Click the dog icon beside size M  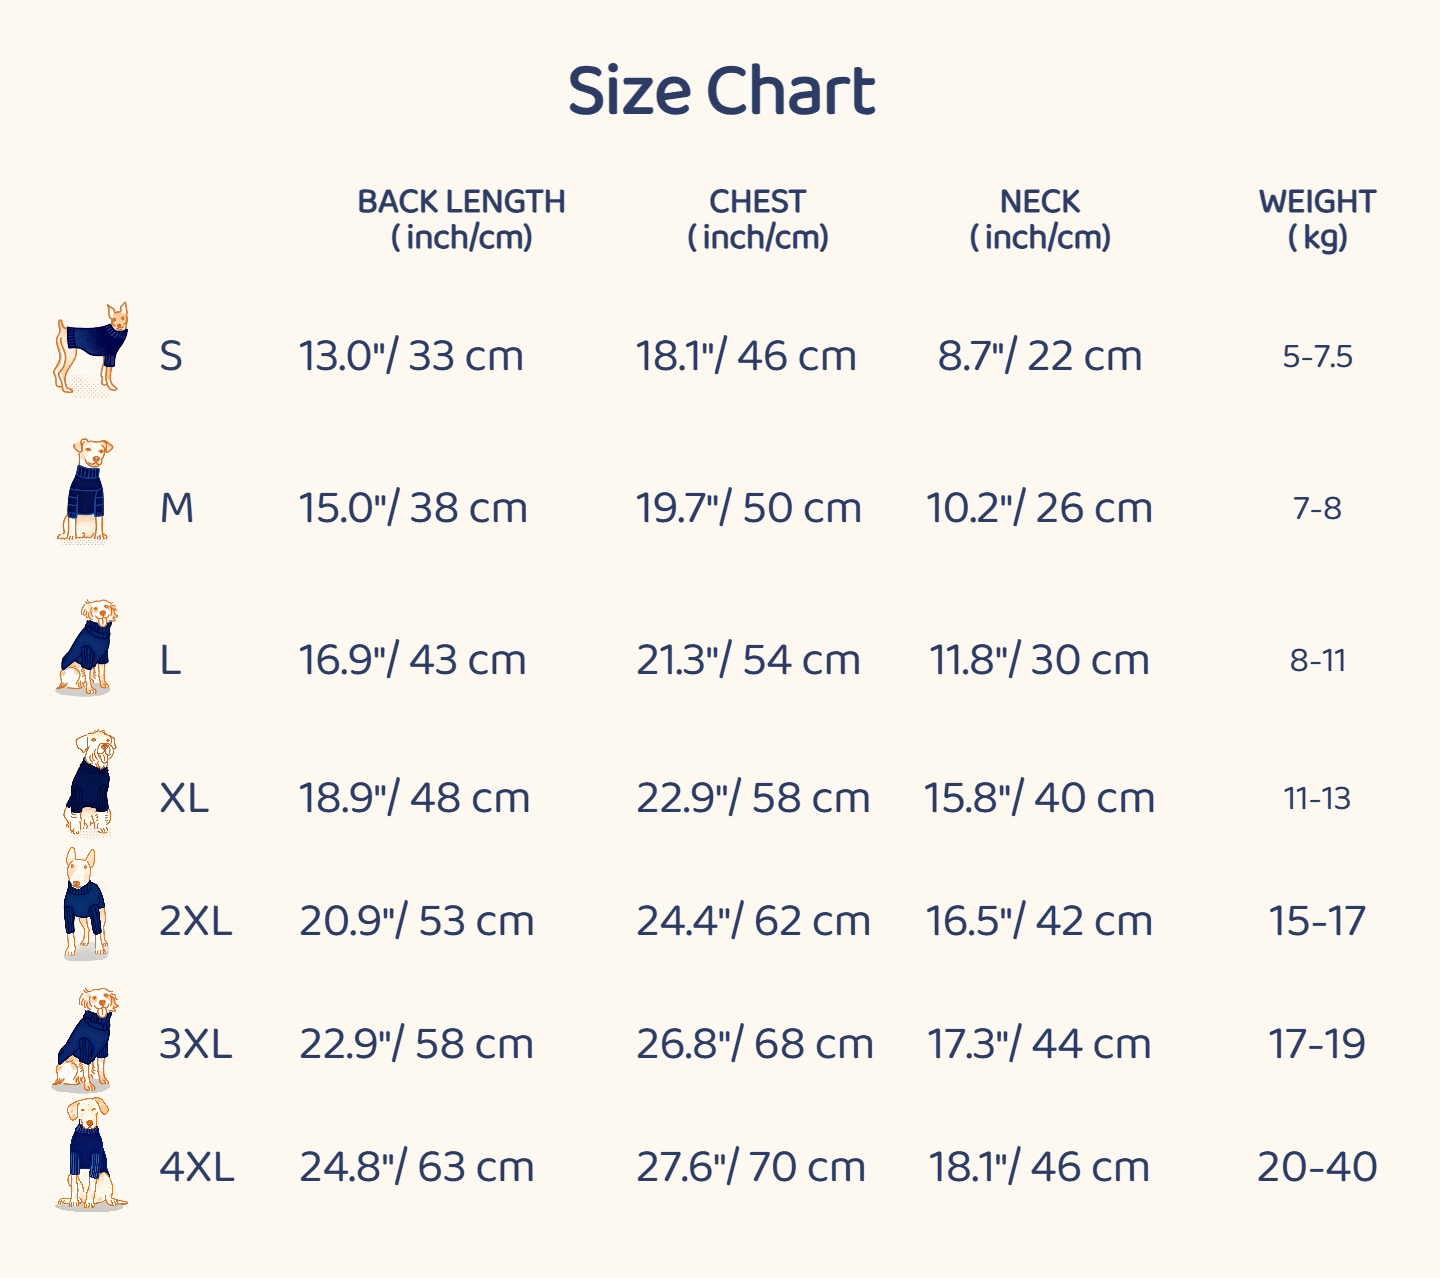85,491
